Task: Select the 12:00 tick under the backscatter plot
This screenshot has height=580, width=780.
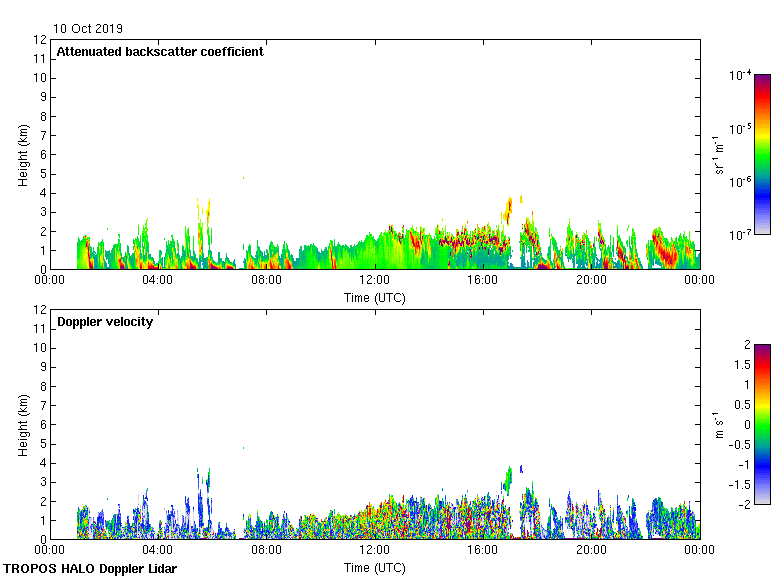Action: pyautogui.click(x=375, y=281)
